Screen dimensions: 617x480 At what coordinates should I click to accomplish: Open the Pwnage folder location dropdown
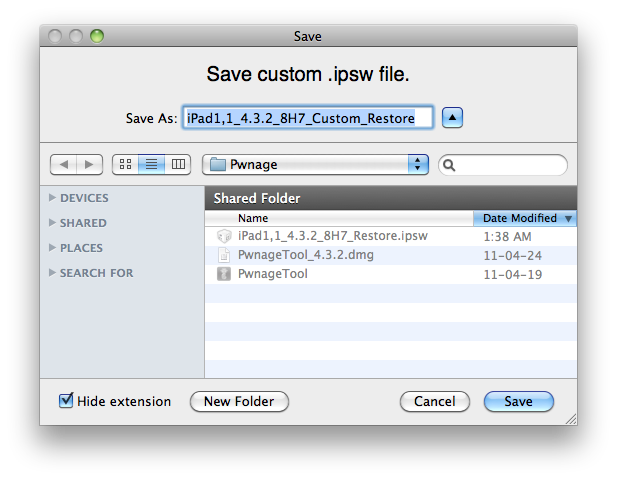point(315,164)
